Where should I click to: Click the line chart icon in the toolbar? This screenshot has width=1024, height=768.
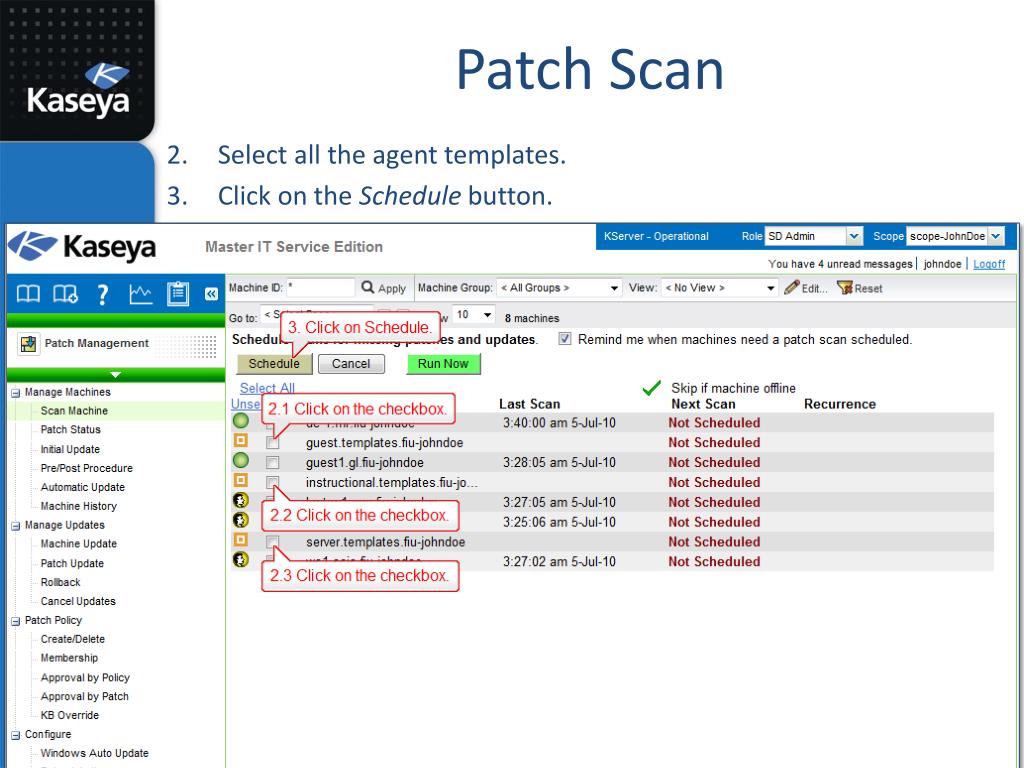140,295
